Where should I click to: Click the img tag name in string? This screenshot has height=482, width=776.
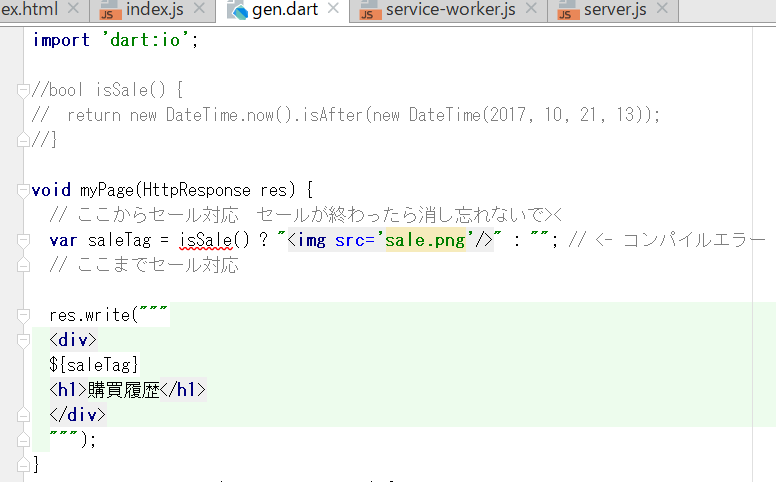[312, 240]
